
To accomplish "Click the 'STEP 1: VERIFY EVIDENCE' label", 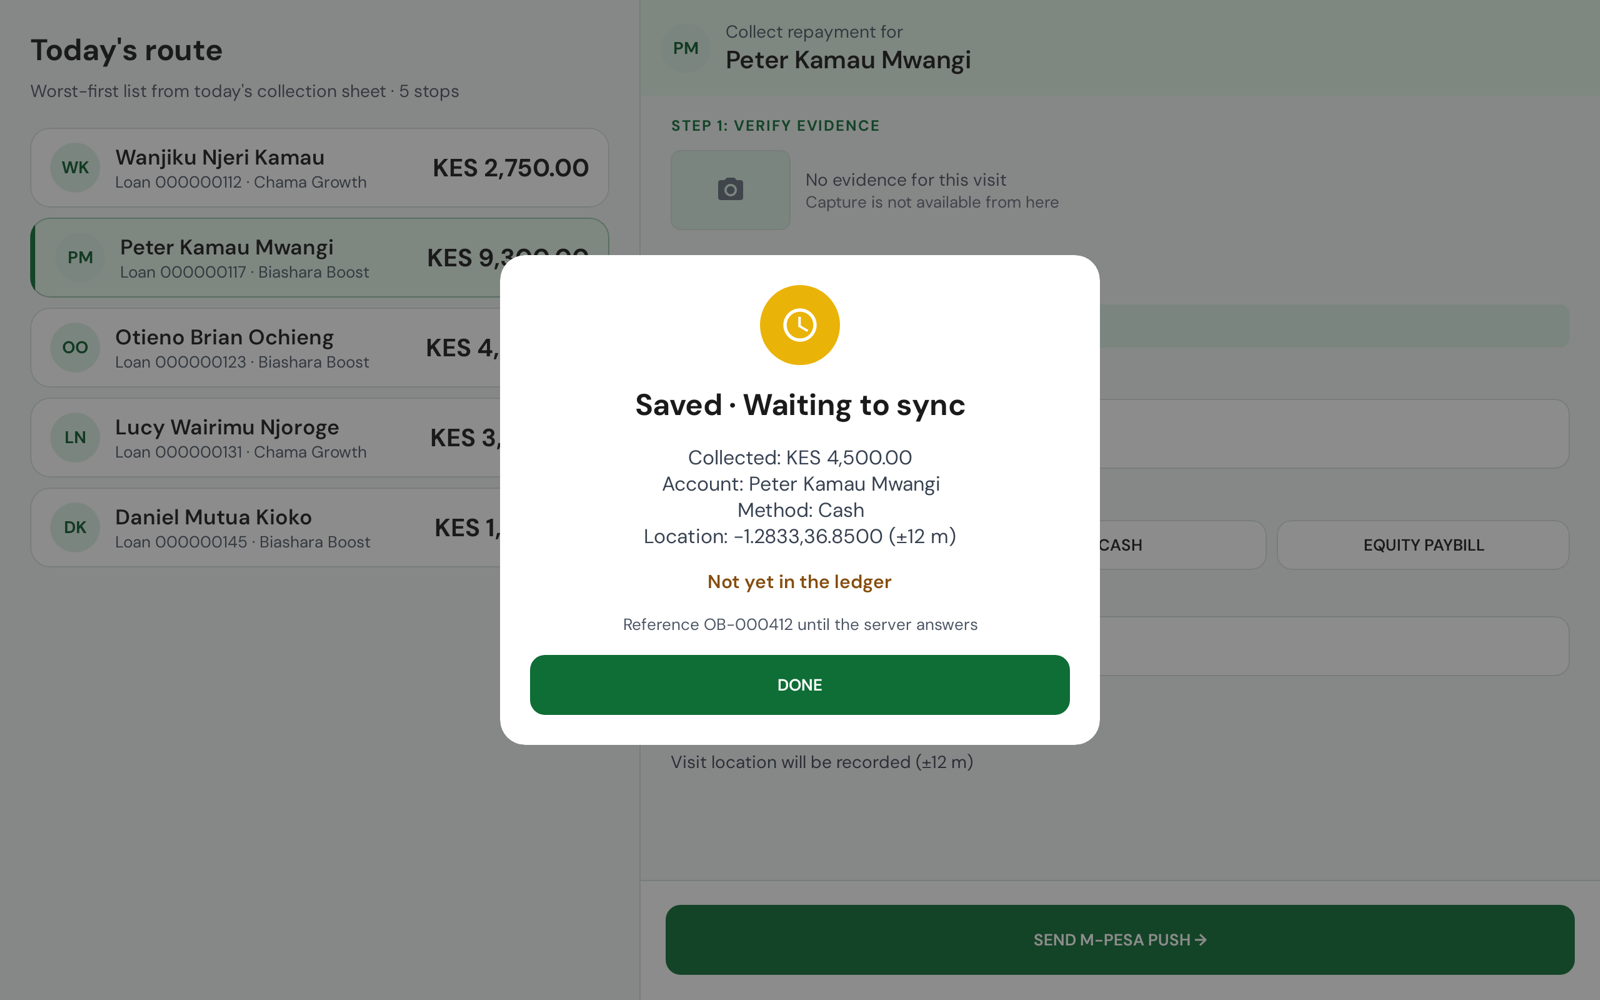I will (775, 126).
